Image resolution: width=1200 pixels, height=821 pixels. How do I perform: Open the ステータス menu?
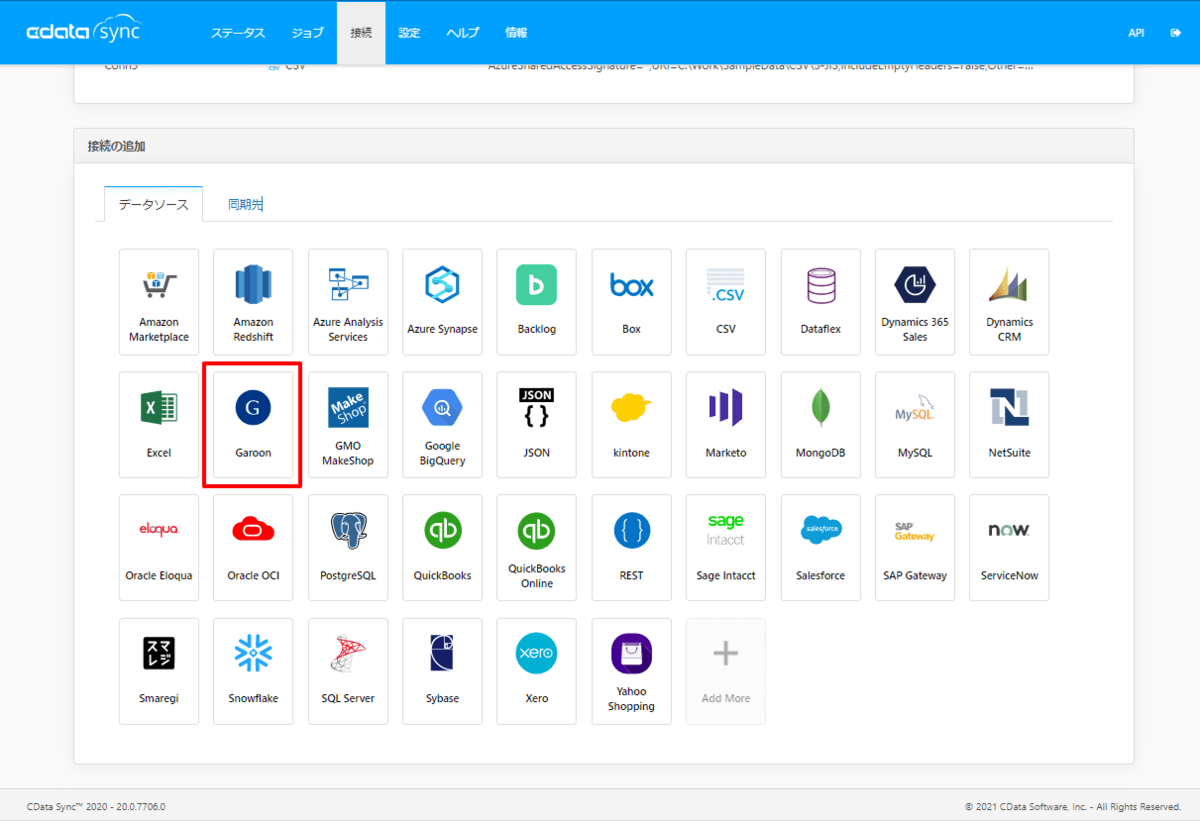(x=238, y=33)
